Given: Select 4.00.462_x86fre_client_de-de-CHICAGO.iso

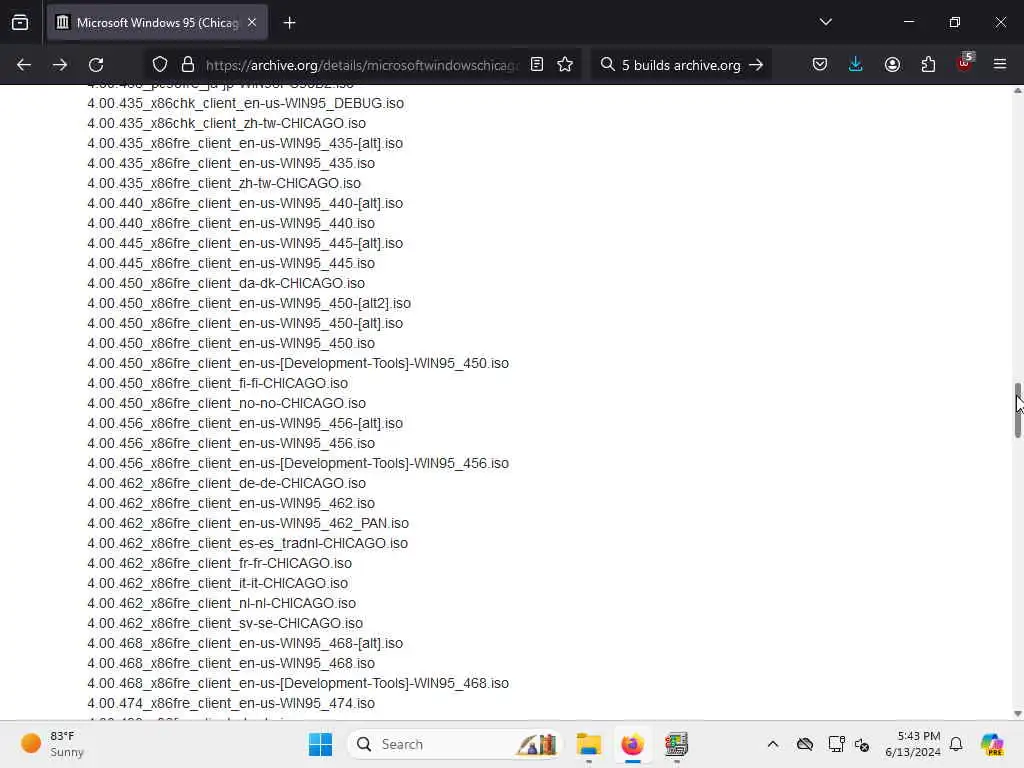Looking at the screenshot, I should (227, 483).
